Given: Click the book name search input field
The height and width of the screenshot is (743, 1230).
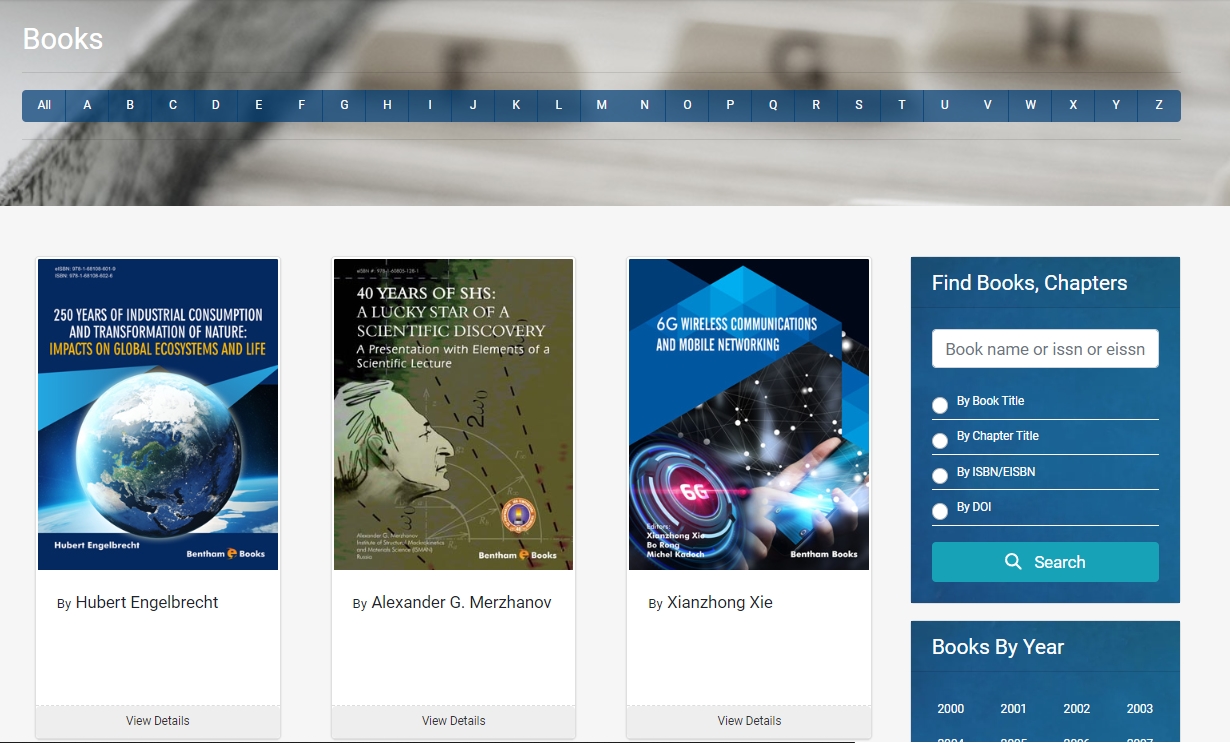Looking at the screenshot, I should click(x=1045, y=349).
